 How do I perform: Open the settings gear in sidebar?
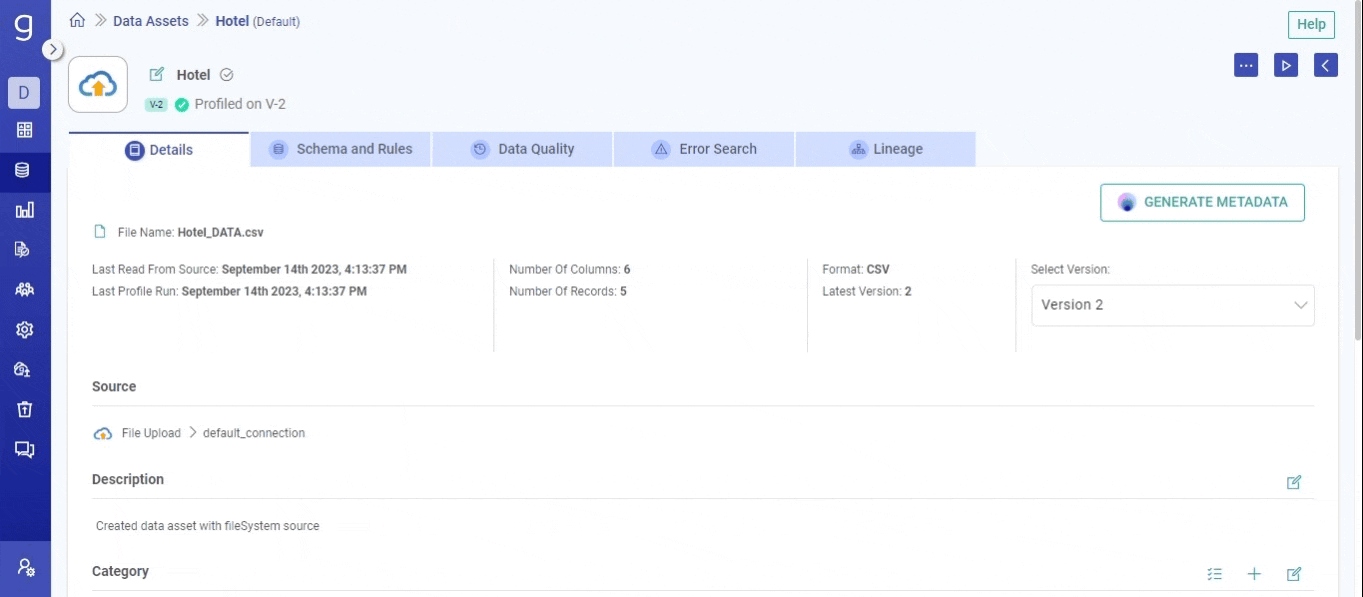[x=24, y=330]
